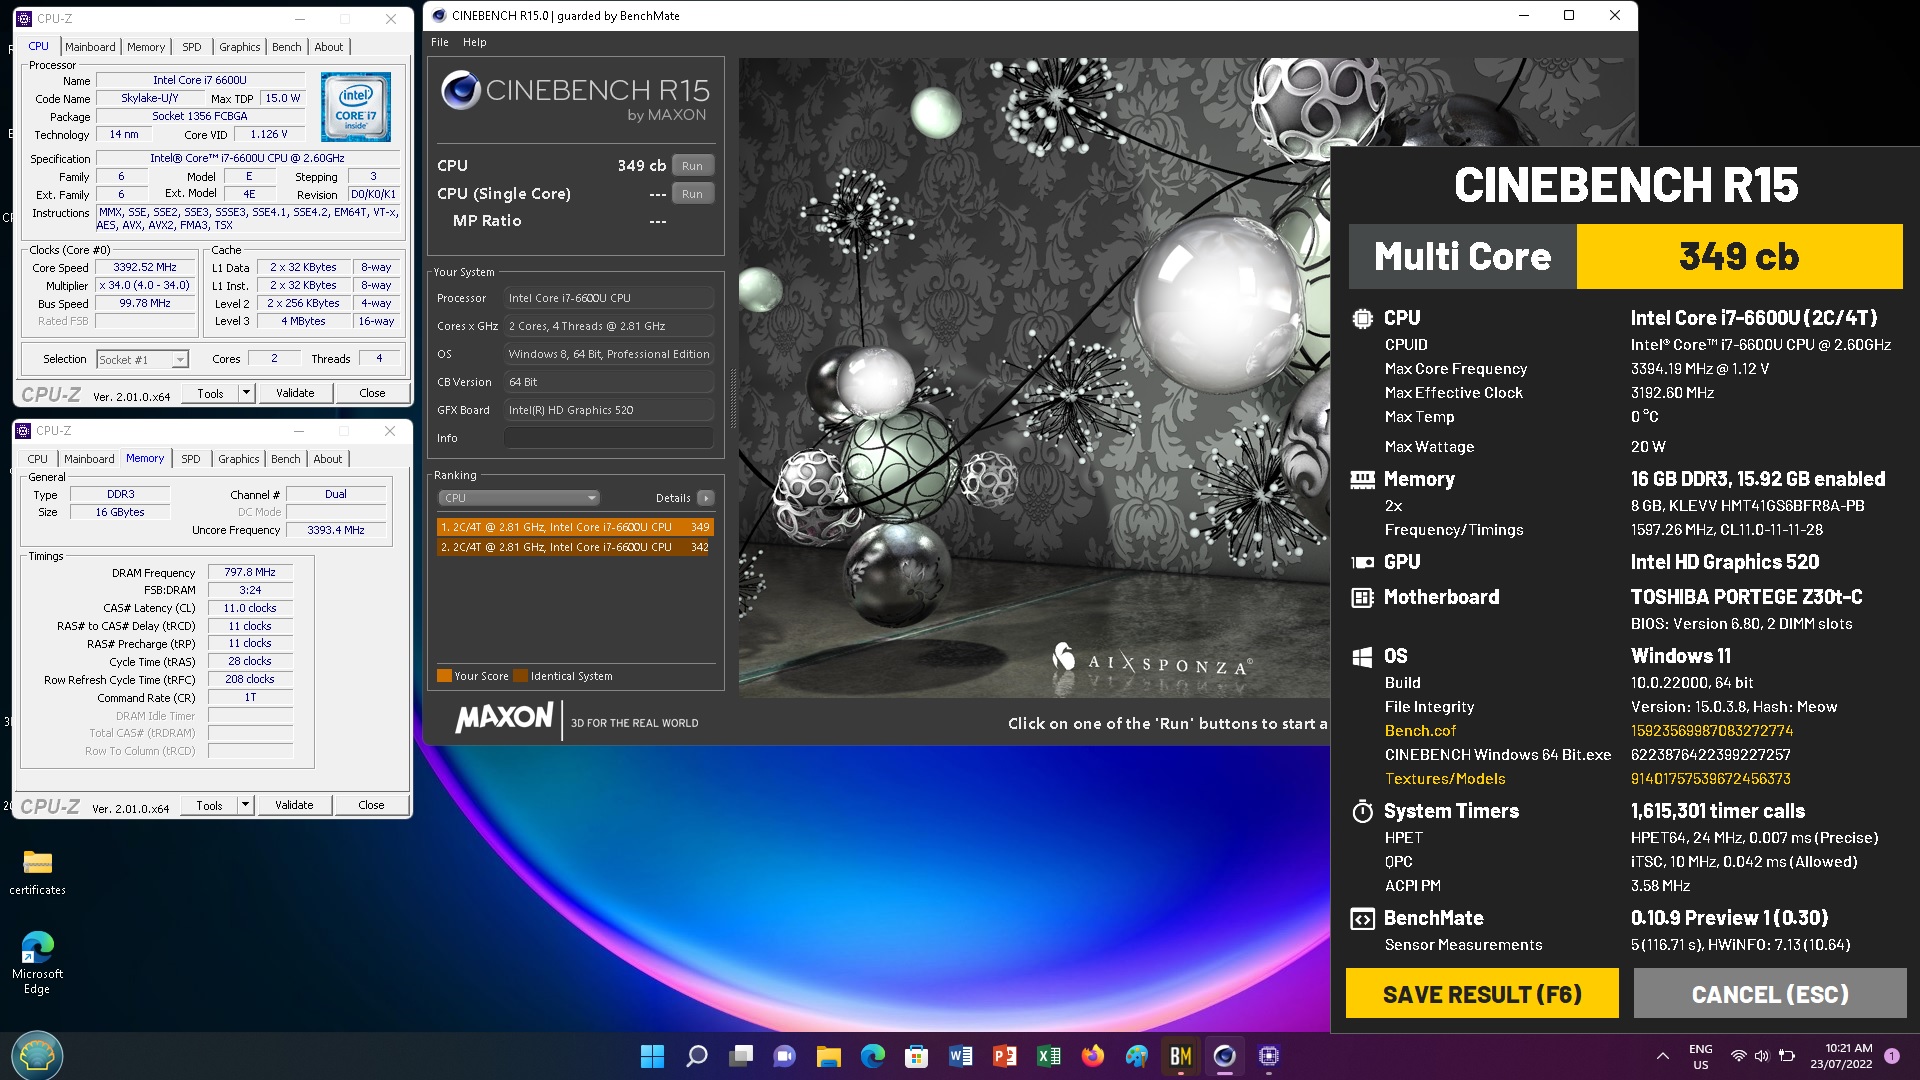Image resolution: width=1920 pixels, height=1080 pixels.
Task: Open Bench tab in top CPU-Z
Action: 287,47
